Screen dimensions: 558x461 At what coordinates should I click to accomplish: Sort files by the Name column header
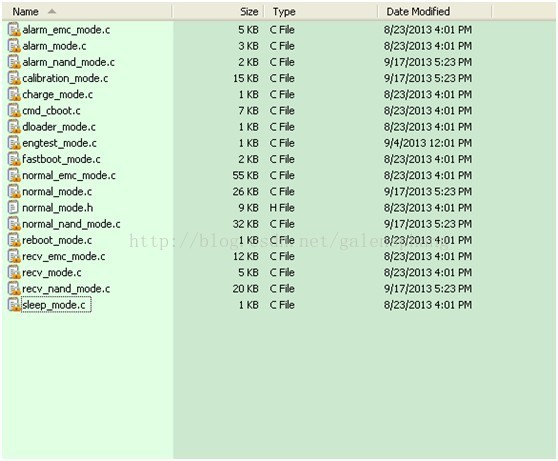(87, 11)
